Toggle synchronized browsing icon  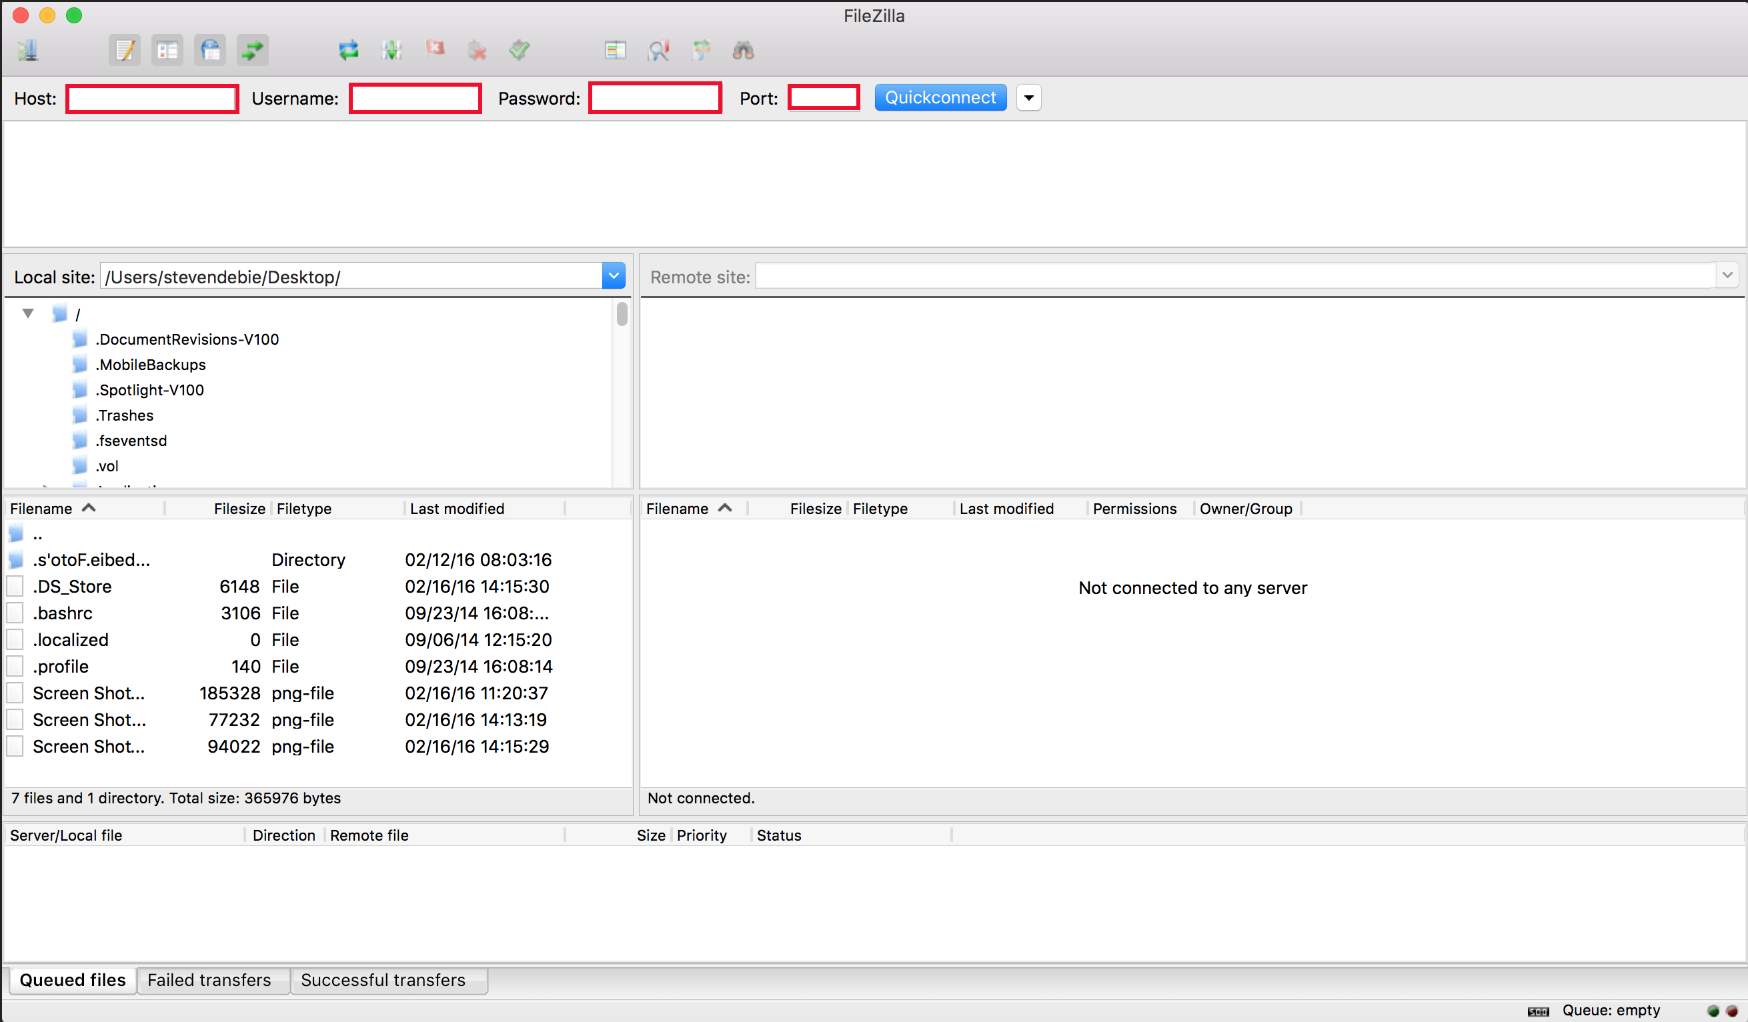(702, 49)
